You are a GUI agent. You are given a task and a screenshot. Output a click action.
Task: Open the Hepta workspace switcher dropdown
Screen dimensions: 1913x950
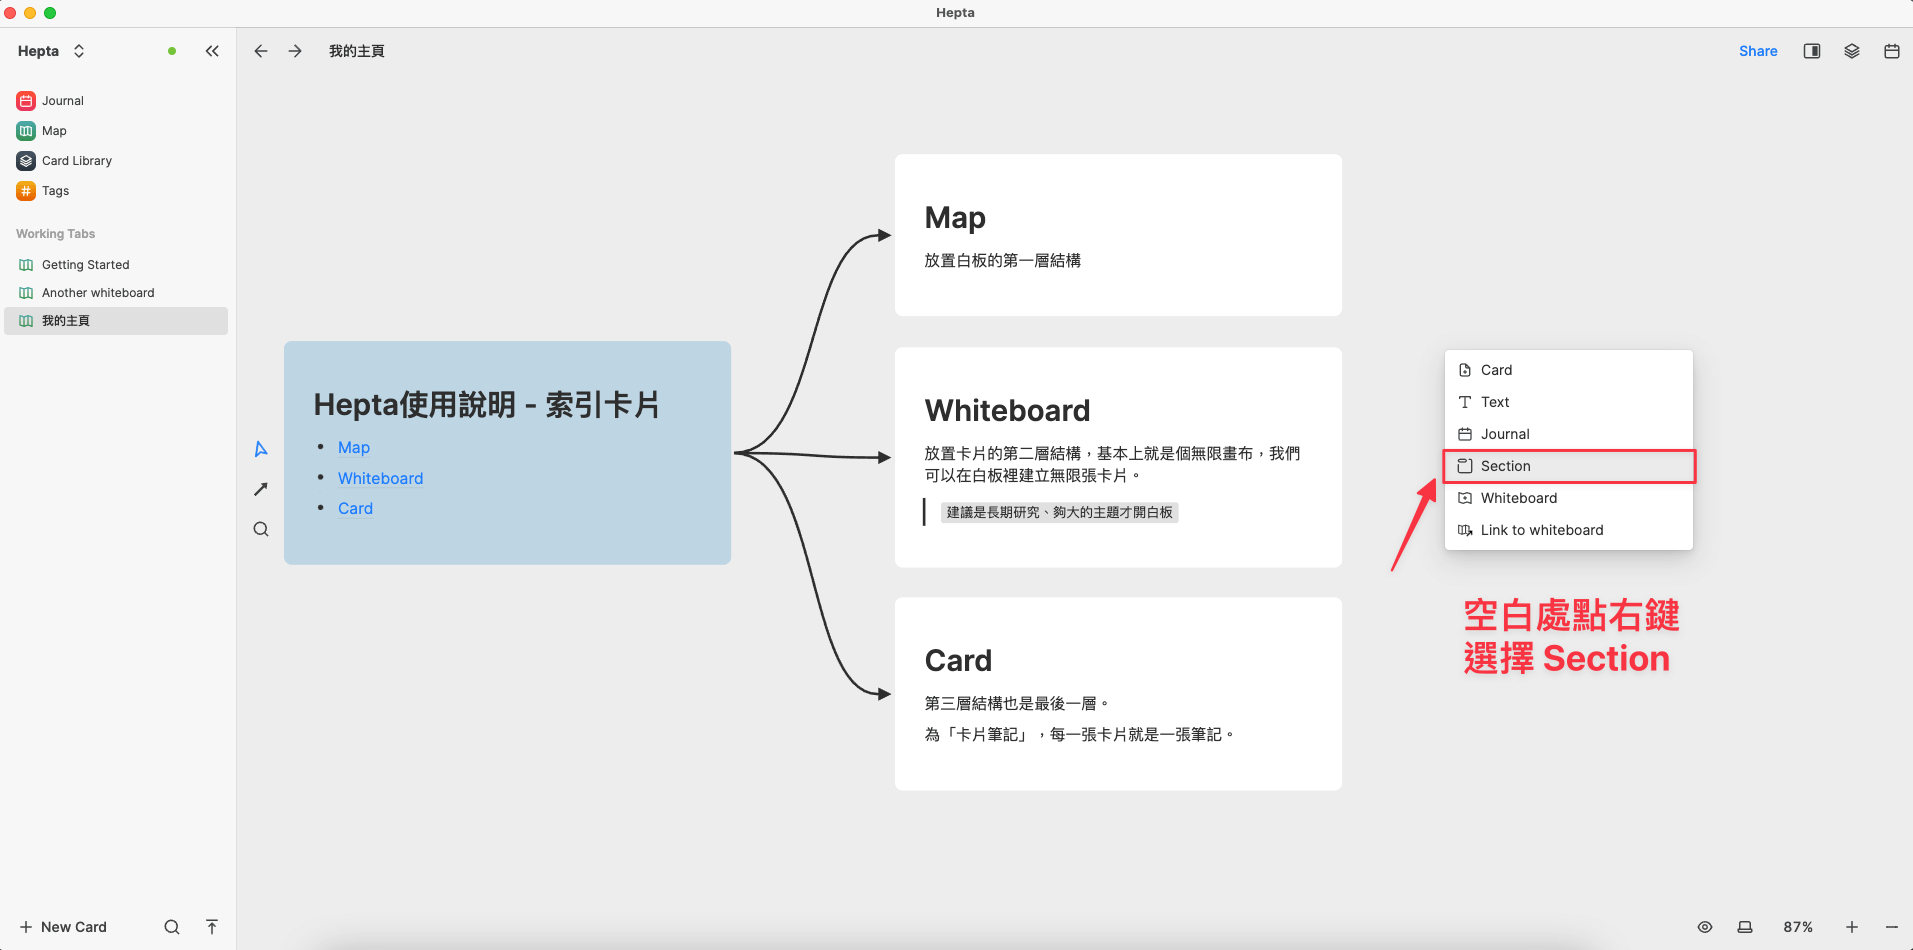(79, 50)
